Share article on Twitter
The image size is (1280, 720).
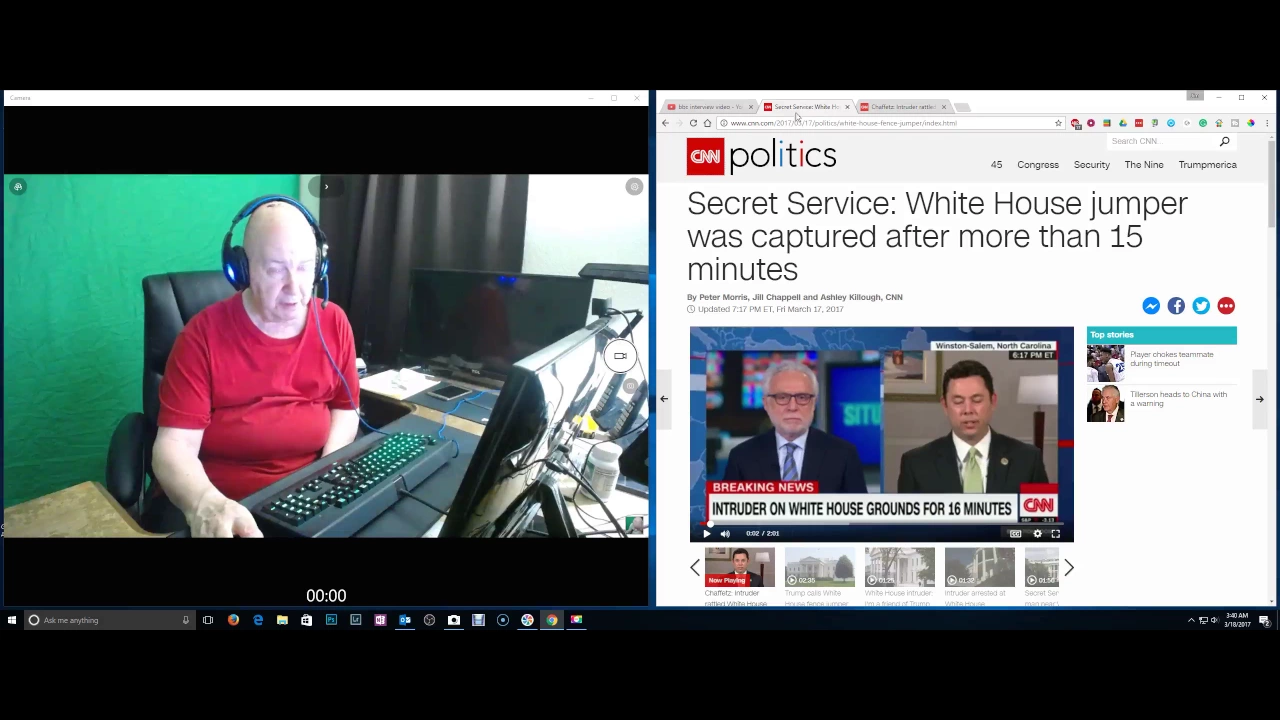pos(1201,306)
